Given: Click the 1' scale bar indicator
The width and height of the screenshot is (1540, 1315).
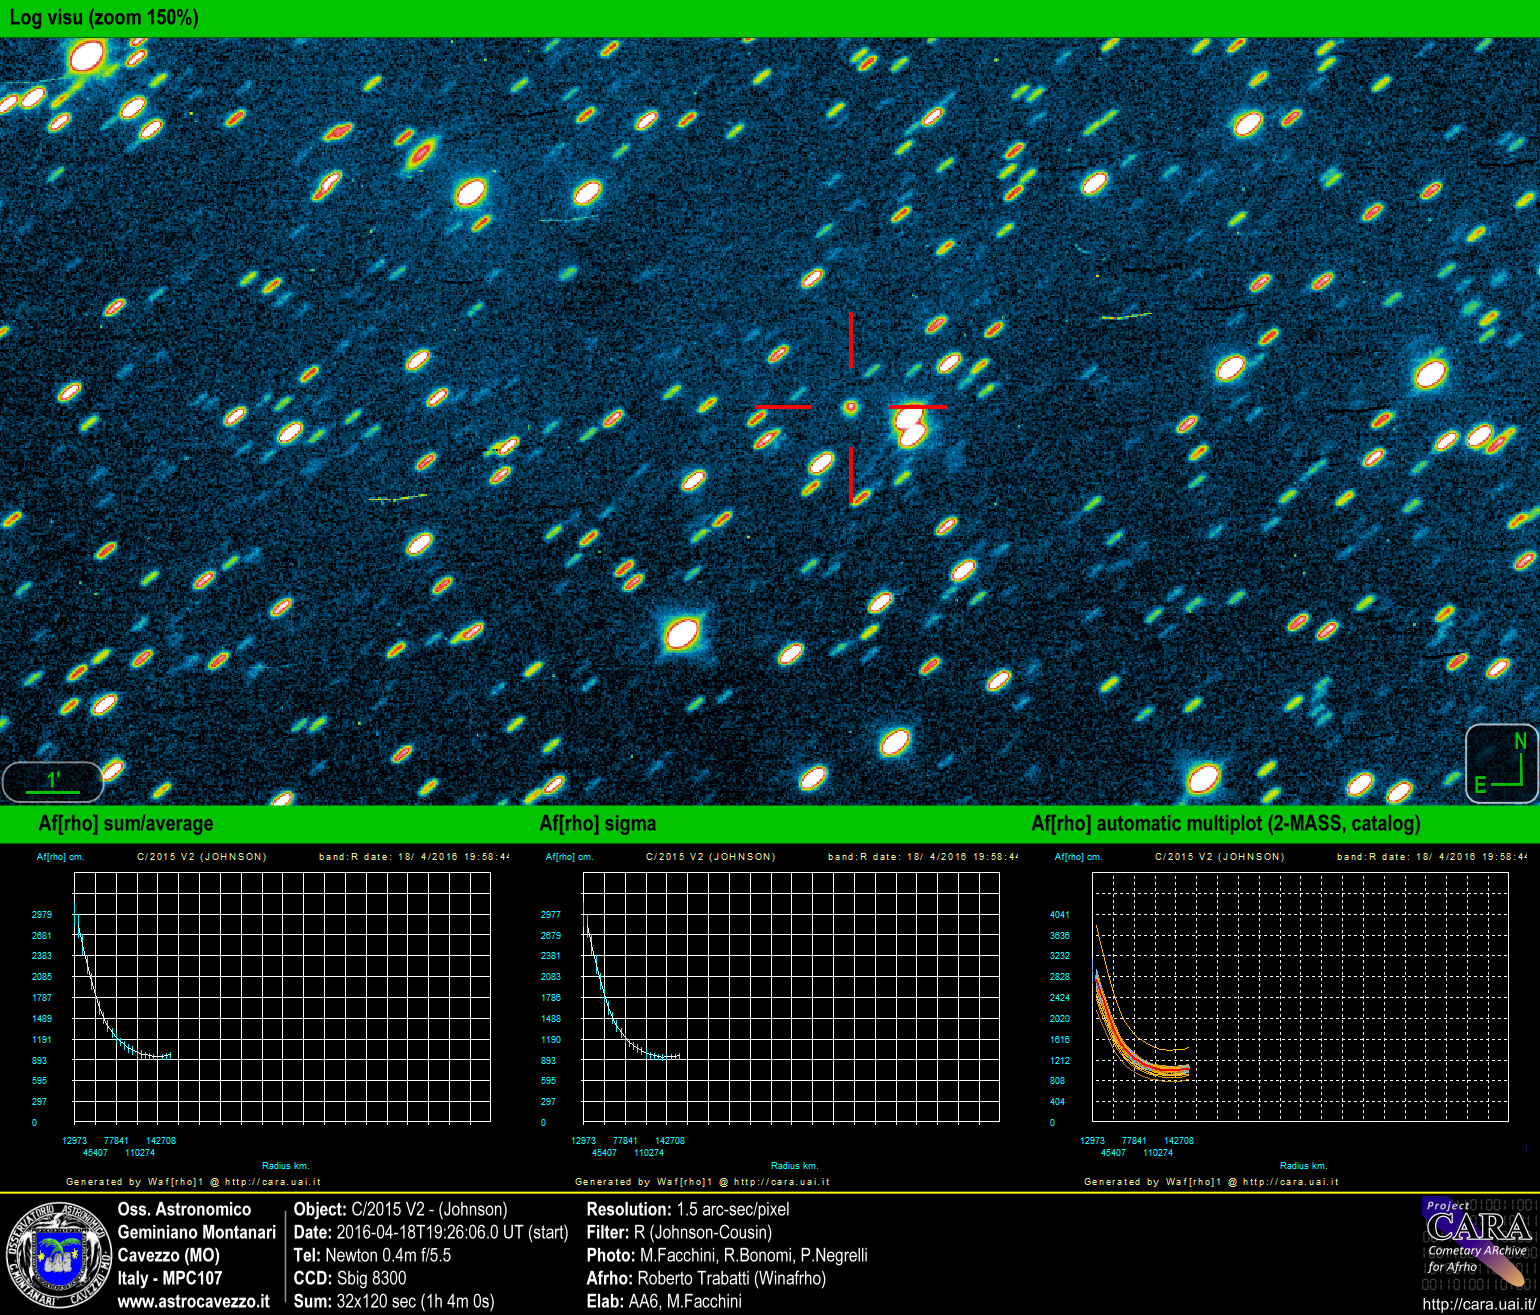Looking at the screenshot, I should (53, 782).
